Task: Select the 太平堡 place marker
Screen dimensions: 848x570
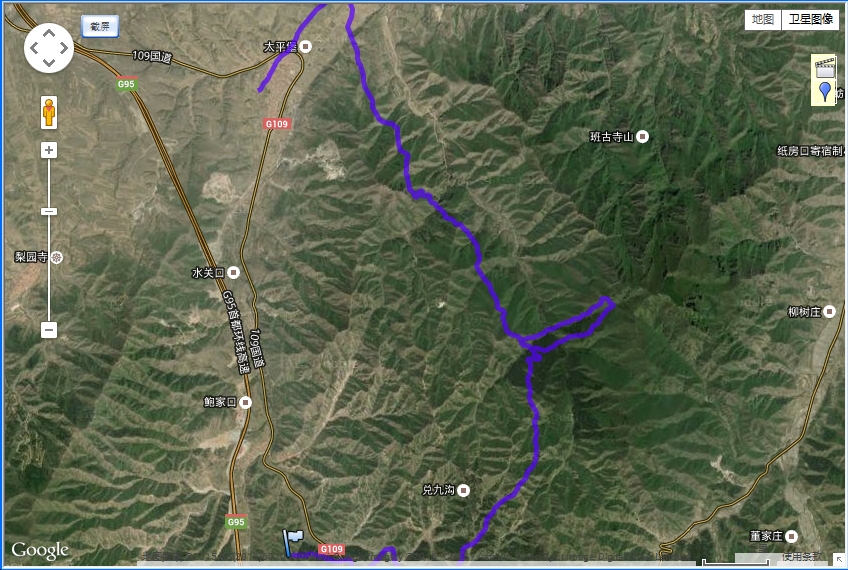Action: click(306, 47)
